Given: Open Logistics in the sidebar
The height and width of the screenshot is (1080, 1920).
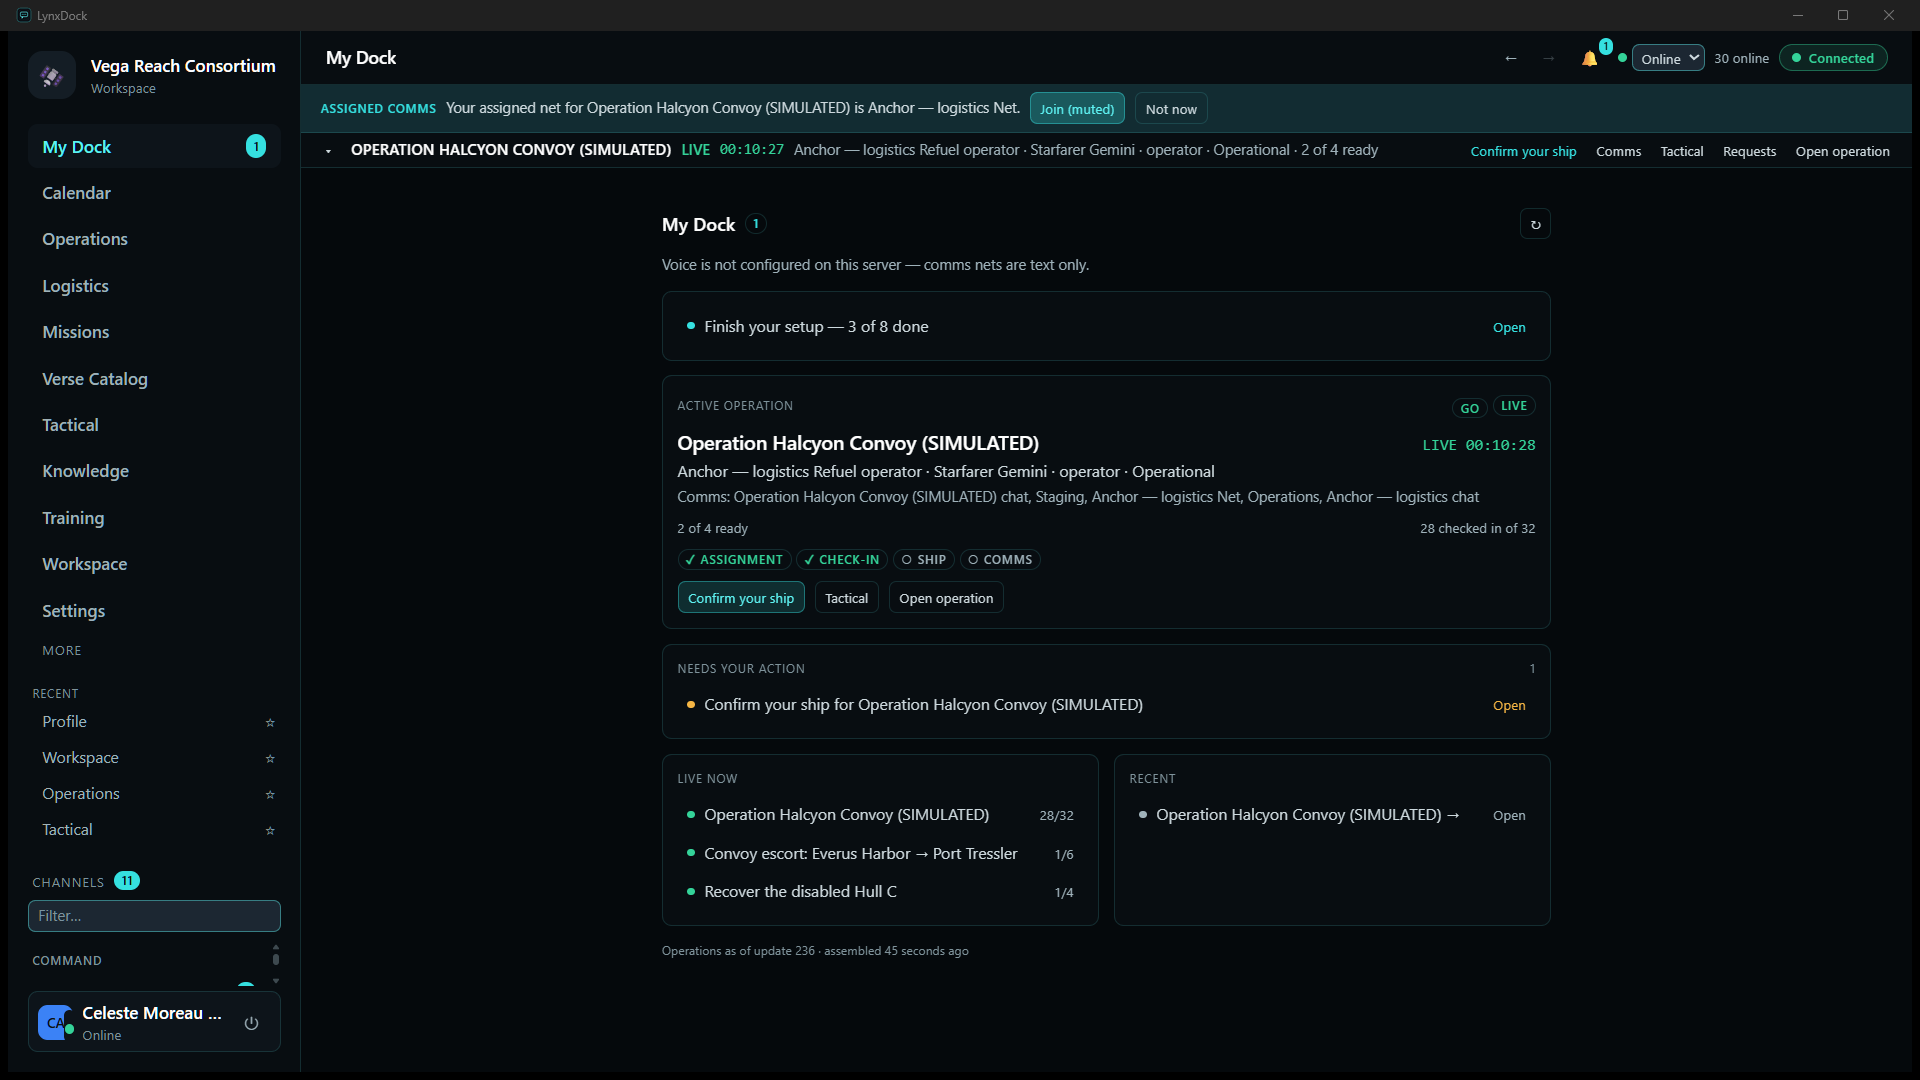Looking at the screenshot, I should 154,286.
